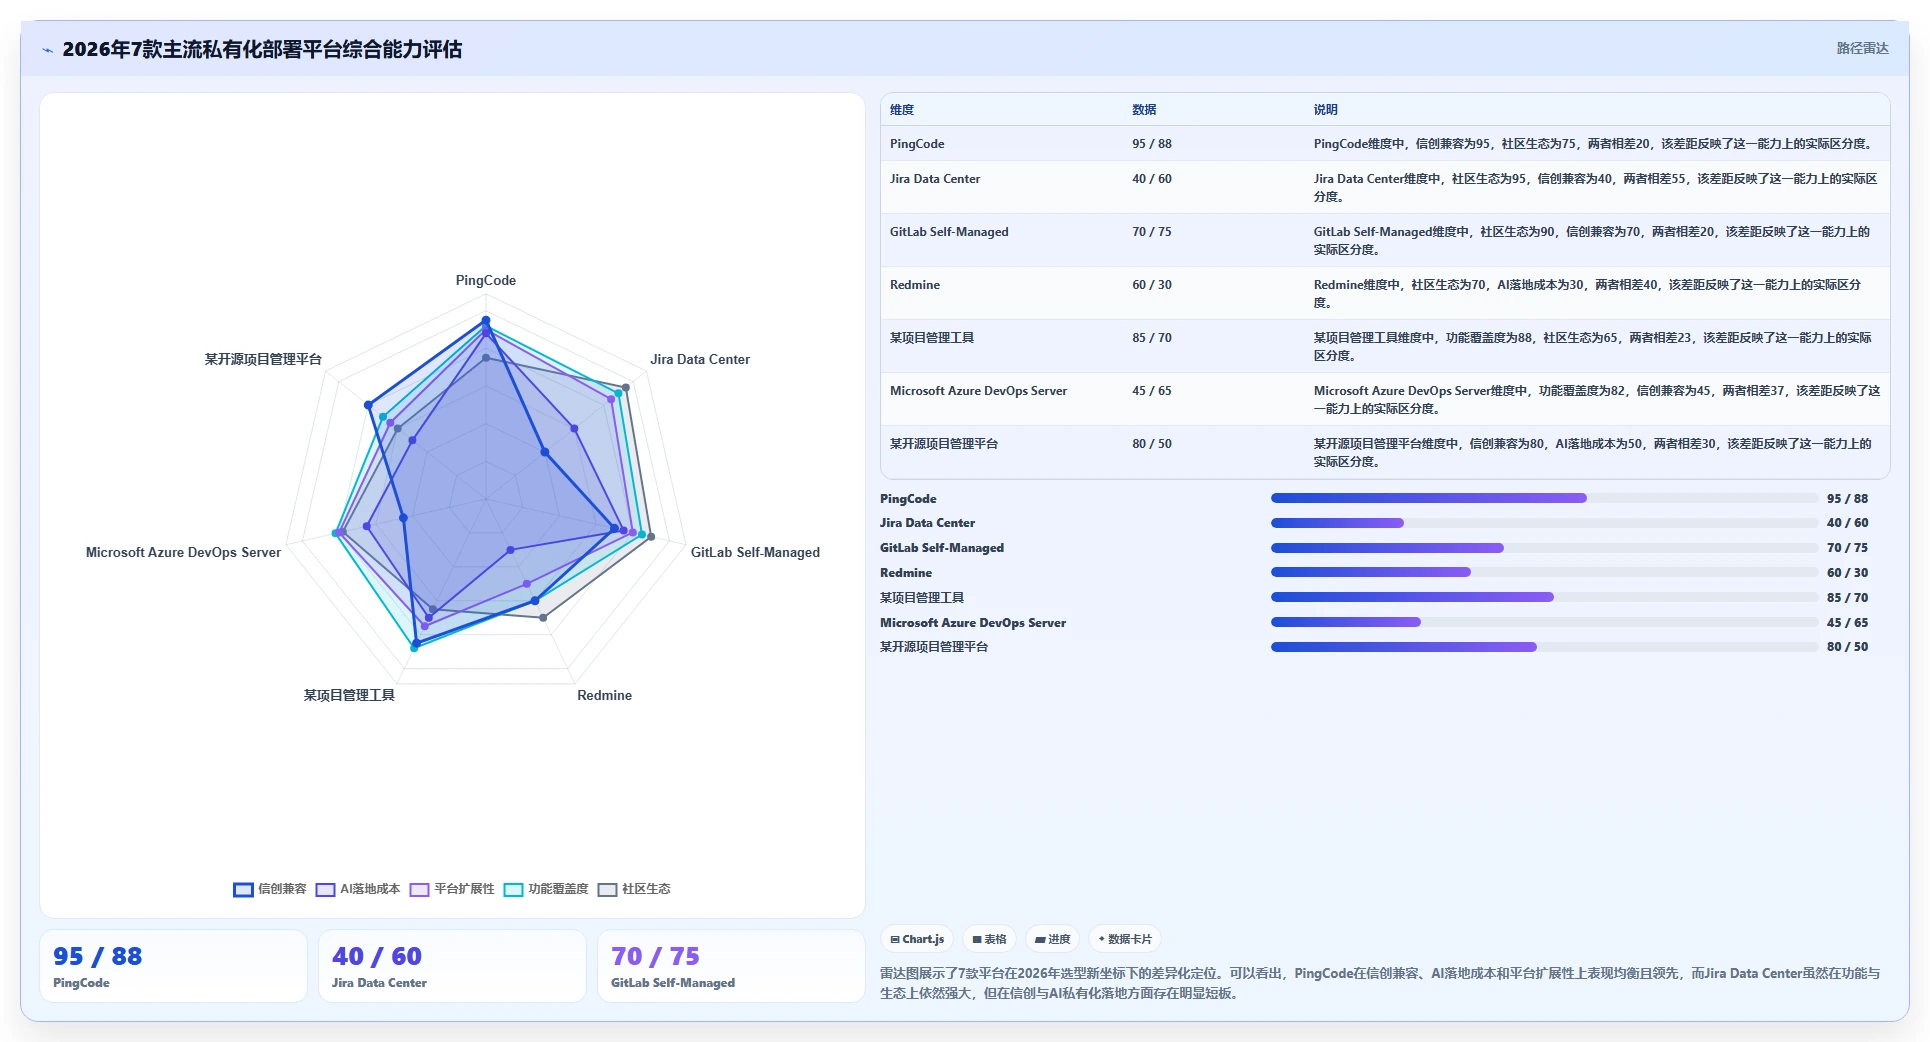Toggle the 信创兼容 dataset in the chart legend
The width and height of the screenshot is (1930, 1042).
pyautogui.click(x=270, y=889)
